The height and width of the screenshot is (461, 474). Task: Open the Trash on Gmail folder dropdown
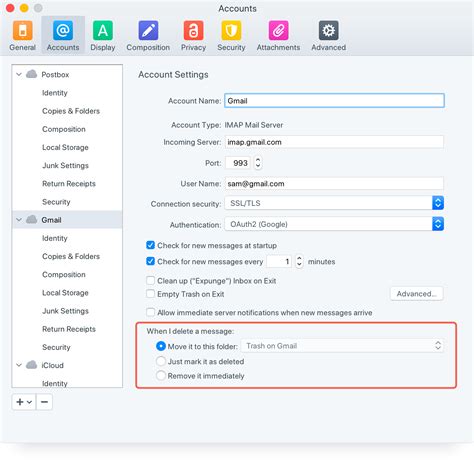point(342,346)
